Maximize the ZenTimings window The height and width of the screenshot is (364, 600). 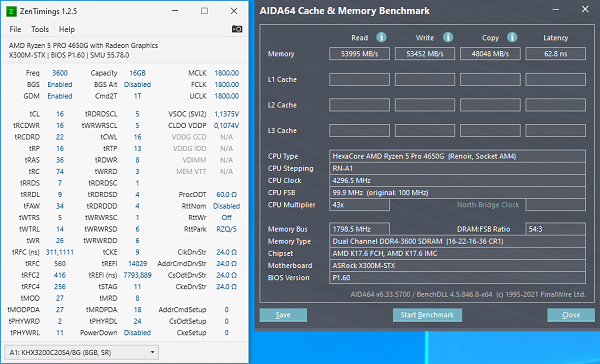(x=204, y=11)
